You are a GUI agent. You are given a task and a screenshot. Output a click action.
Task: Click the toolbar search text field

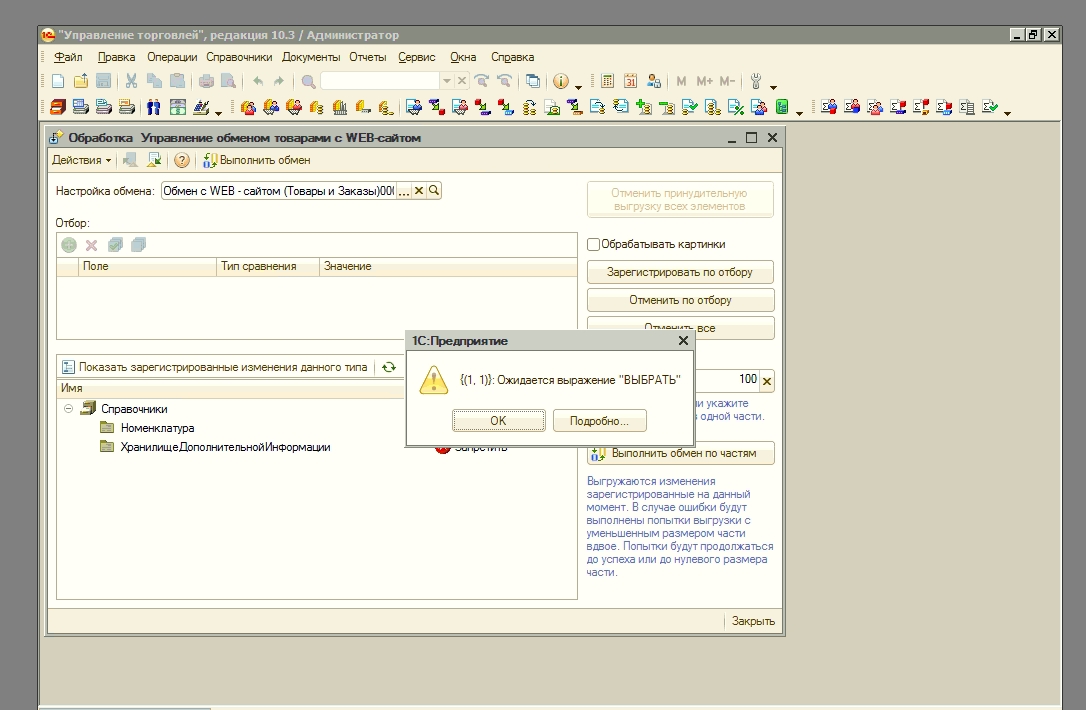380,82
